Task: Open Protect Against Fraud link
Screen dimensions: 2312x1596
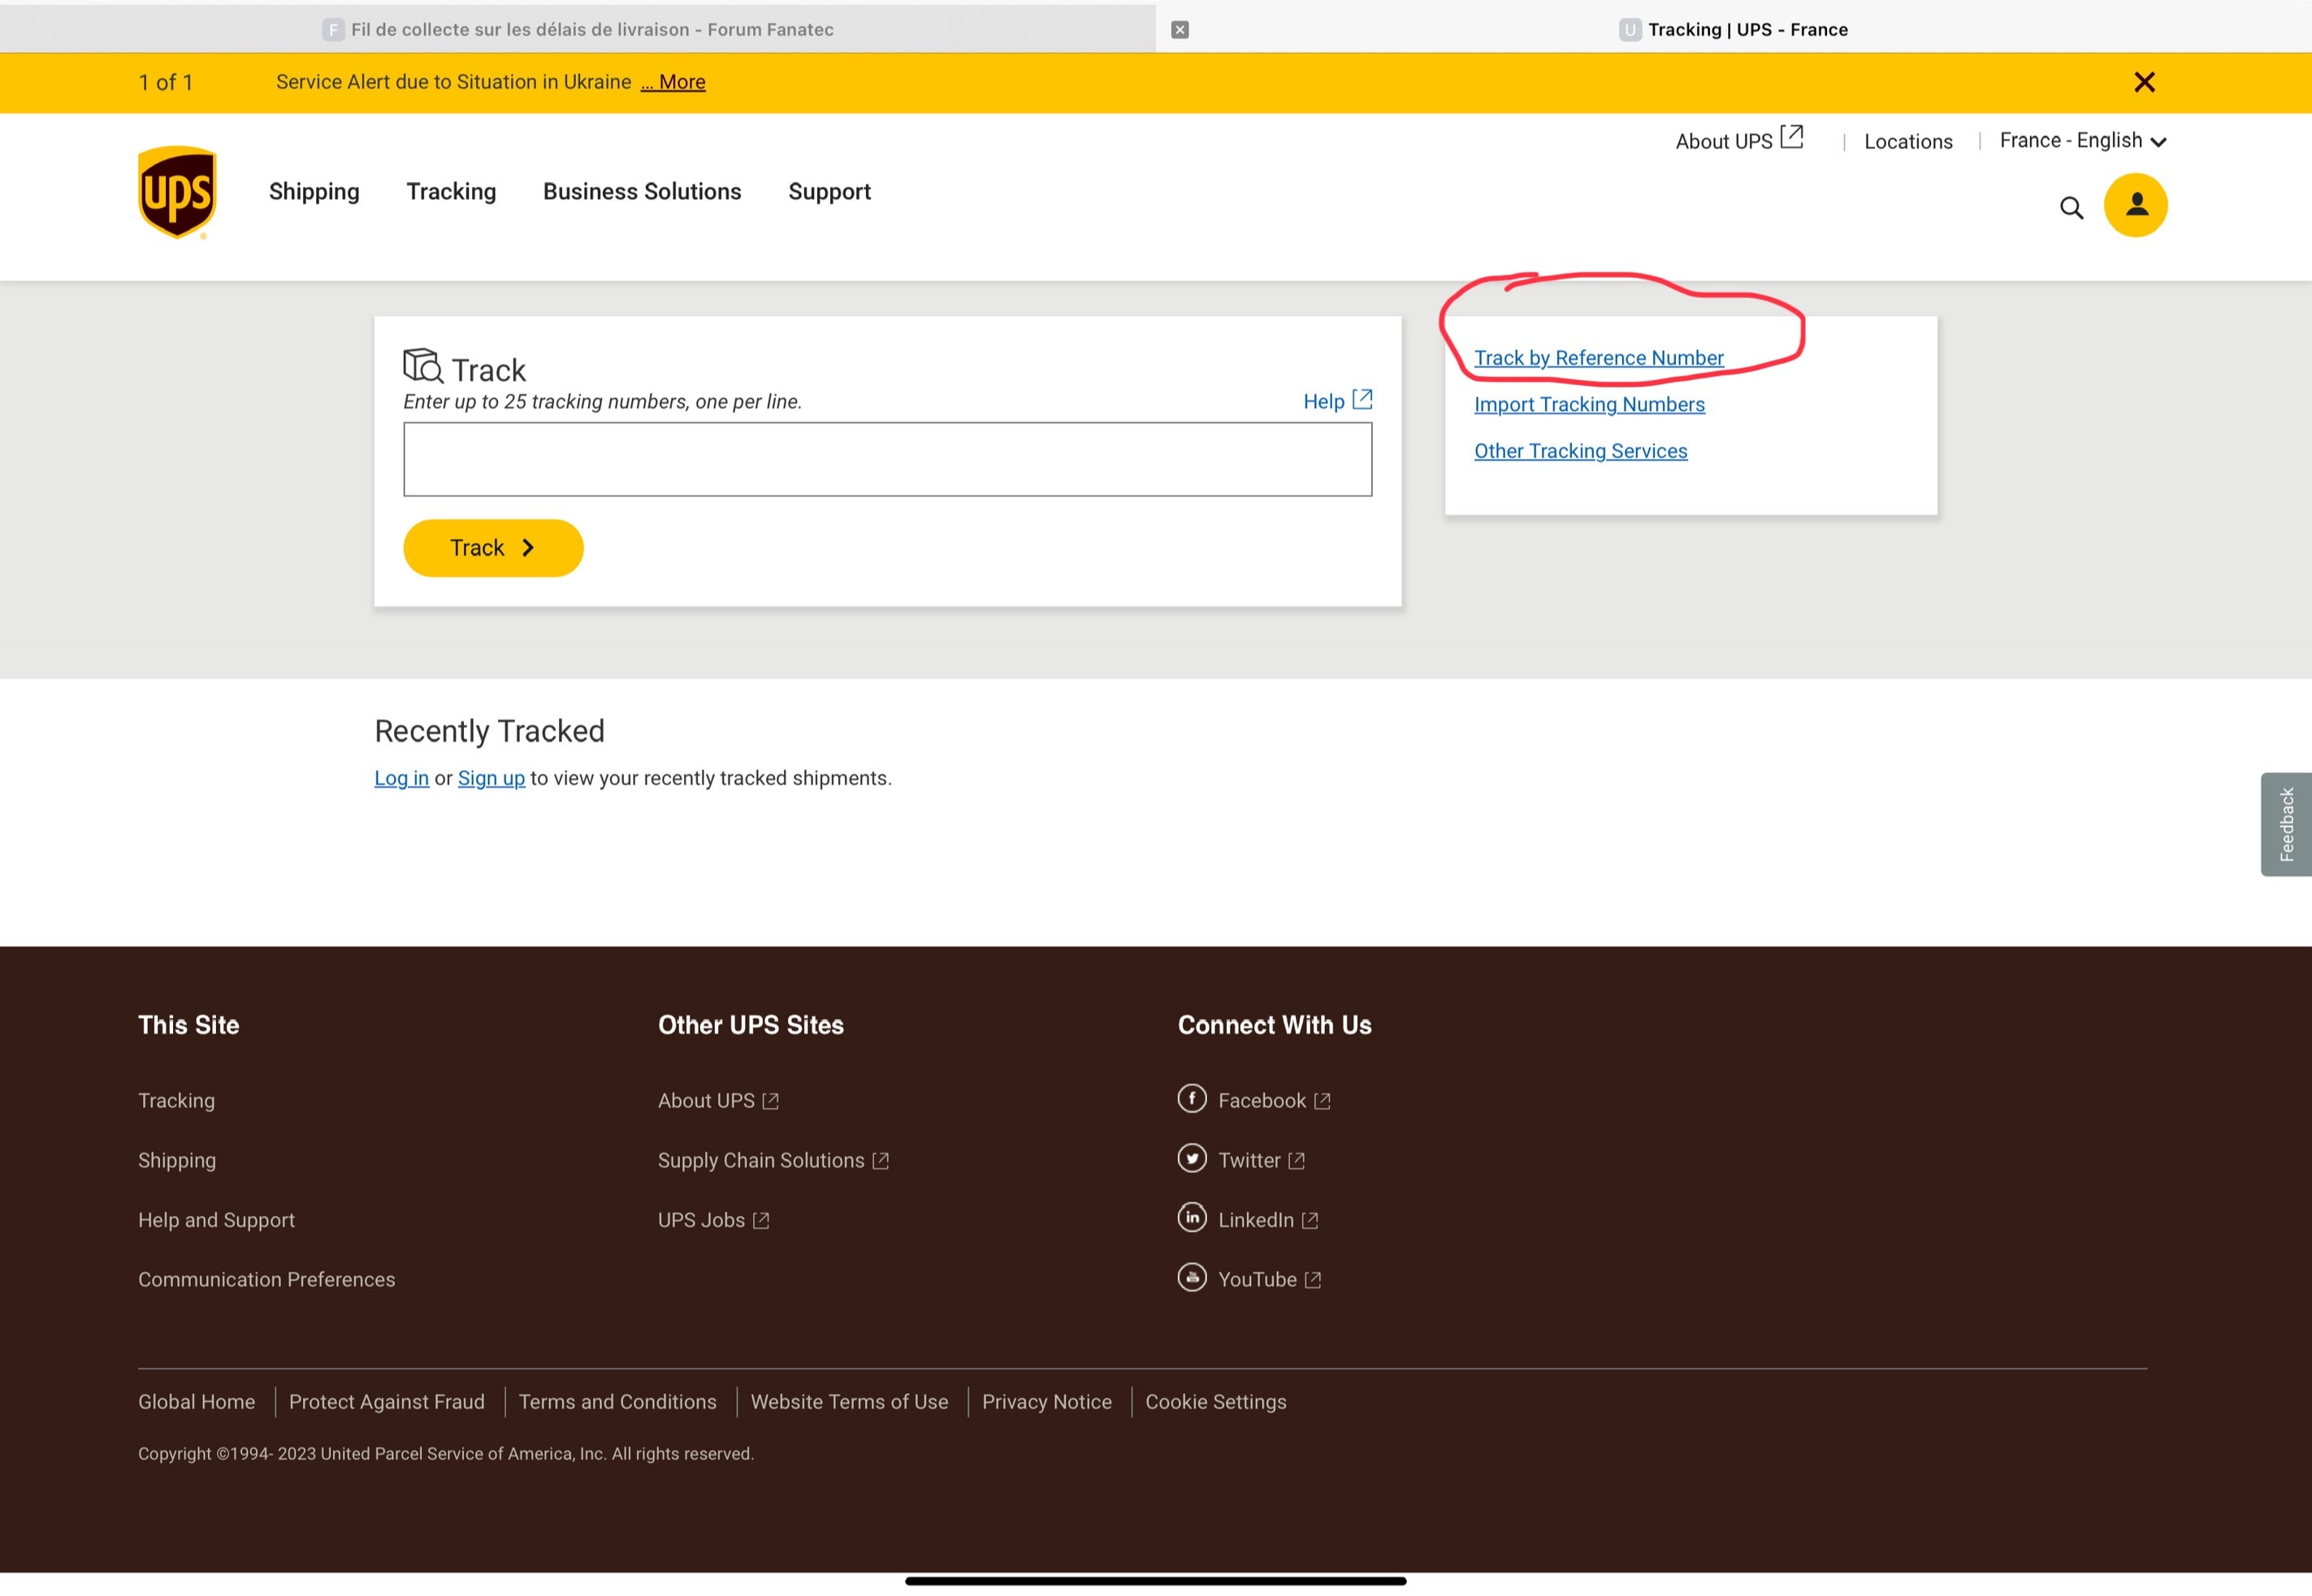Action: tap(387, 1401)
